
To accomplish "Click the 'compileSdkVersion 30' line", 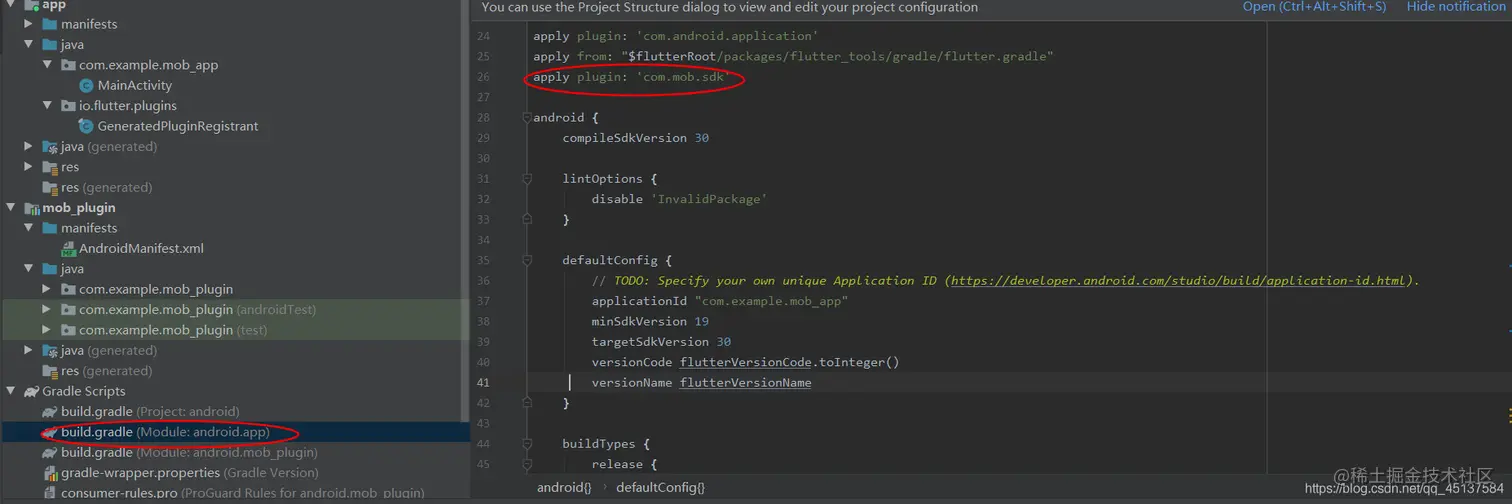I will [636, 138].
